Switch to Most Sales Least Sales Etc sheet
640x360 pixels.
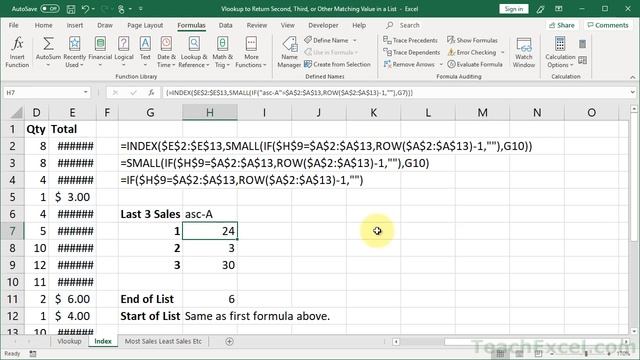[163, 341]
